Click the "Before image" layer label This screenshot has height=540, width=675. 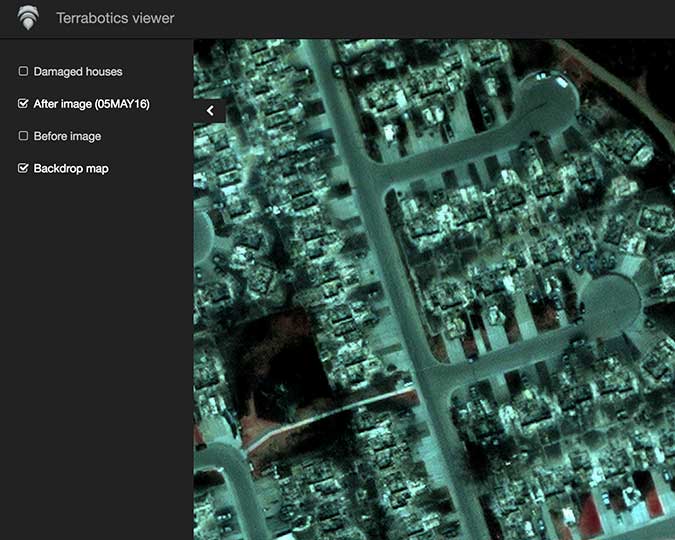click(x=67, y=136)
